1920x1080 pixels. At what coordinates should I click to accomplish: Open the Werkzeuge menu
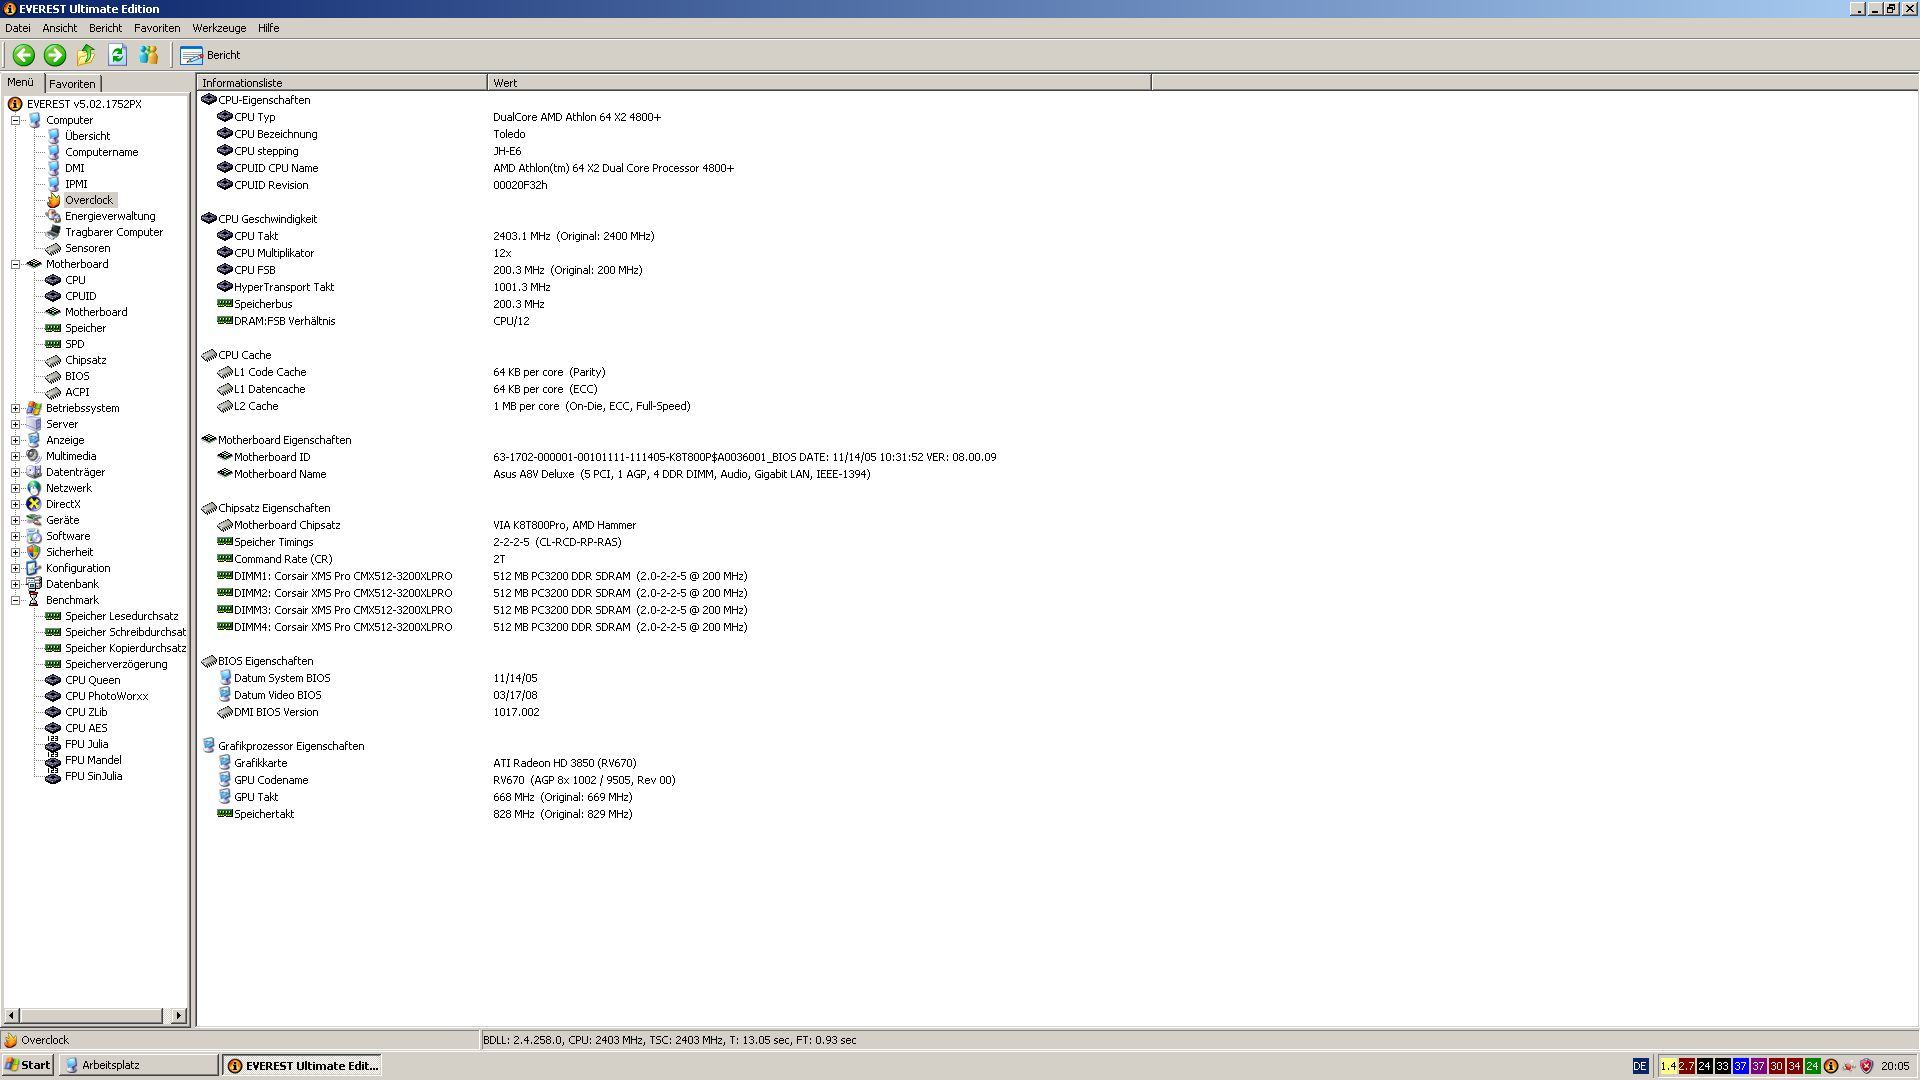(x=219, y=28)
